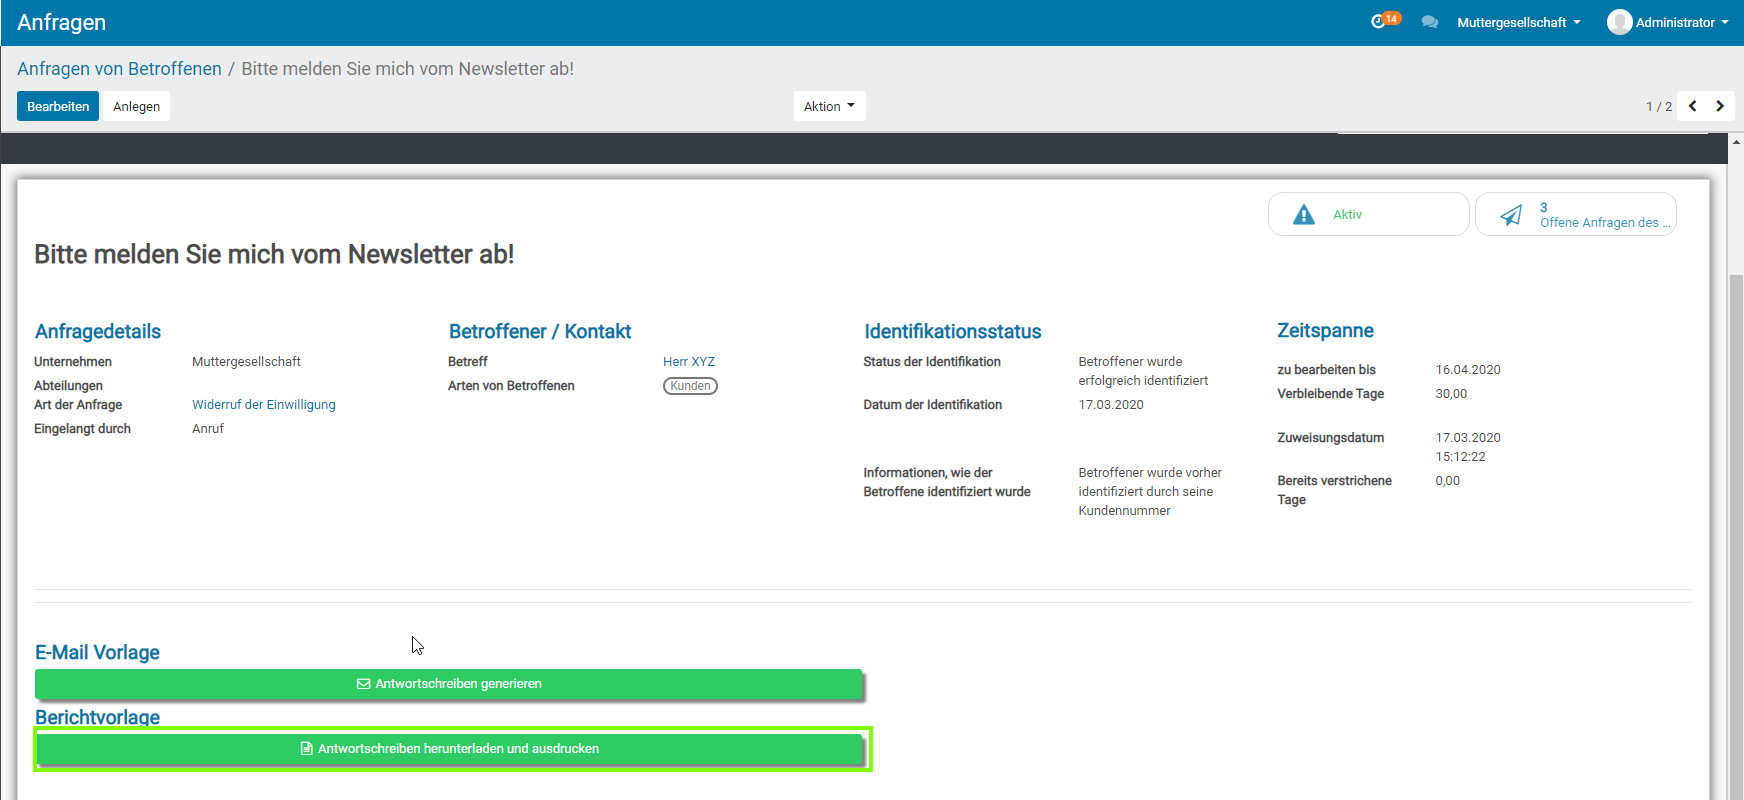Viewport: 1744px width, 800px height.
Task: Click the Anlegen button
Action: [x=136, y=106]
